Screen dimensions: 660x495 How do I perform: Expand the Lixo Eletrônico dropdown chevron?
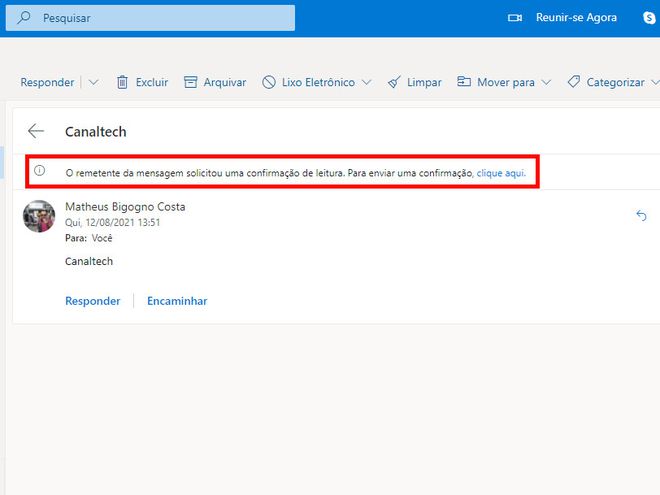[x=367, y=82]
